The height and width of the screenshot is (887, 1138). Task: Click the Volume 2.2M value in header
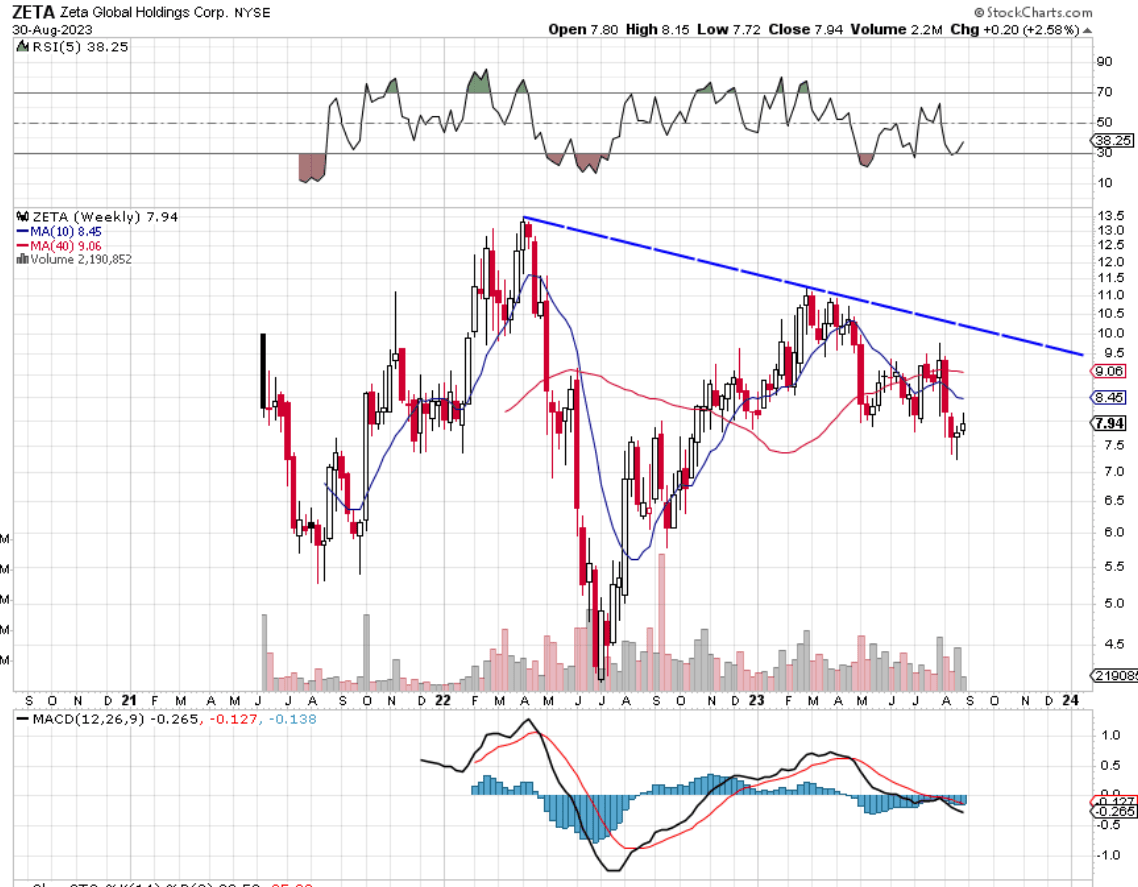[896, 30]
